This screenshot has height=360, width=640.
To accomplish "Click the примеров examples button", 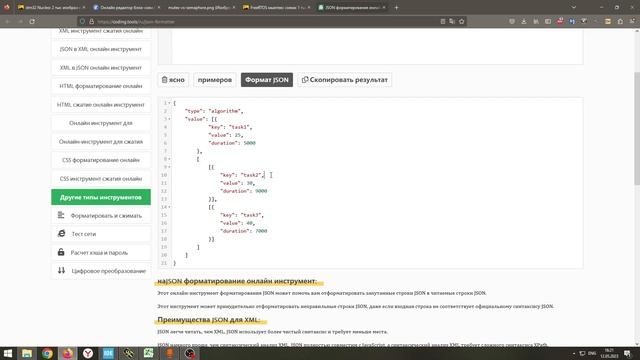I will pos(215,80).
